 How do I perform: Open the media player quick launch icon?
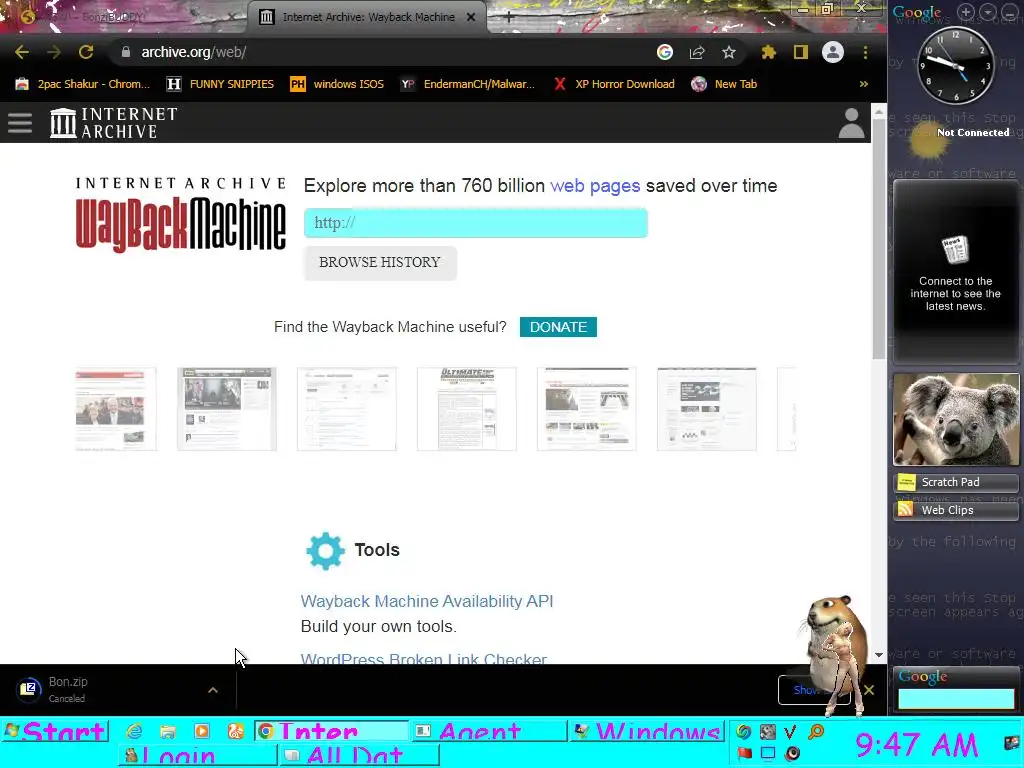(202, 731)
